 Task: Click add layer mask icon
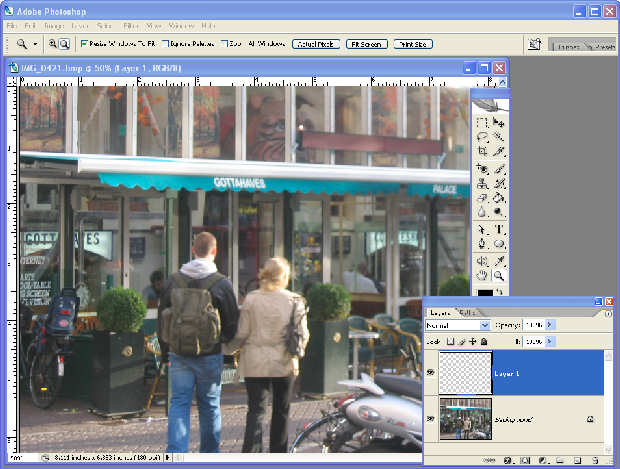[x=525, y=460]
